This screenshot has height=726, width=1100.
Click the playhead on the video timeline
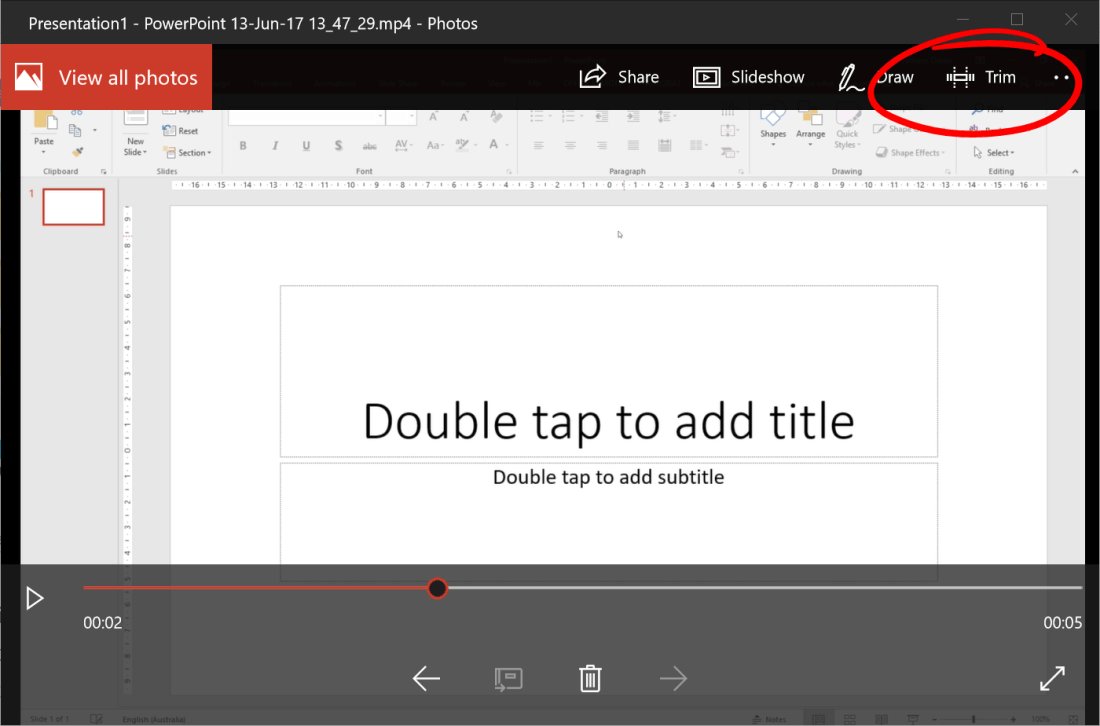(437, 588)
